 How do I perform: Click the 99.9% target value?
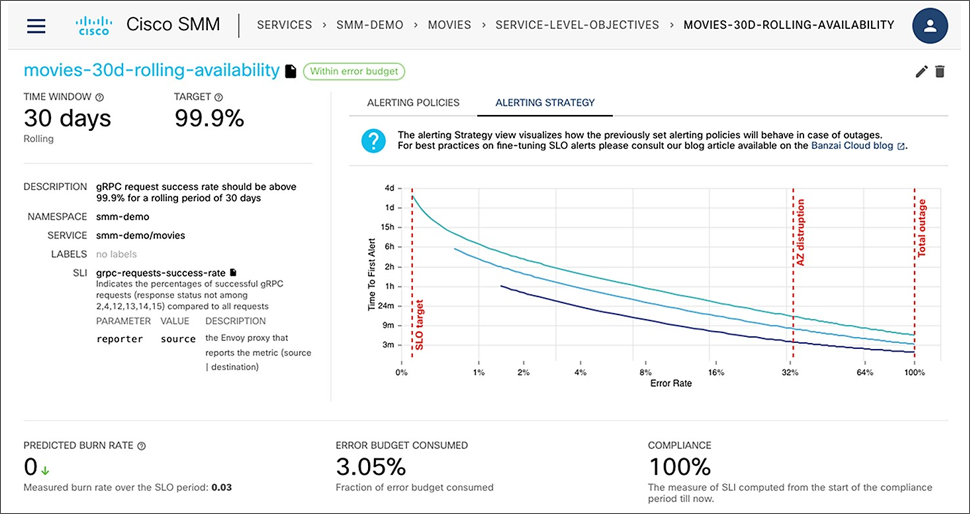(x=209, y=119)
